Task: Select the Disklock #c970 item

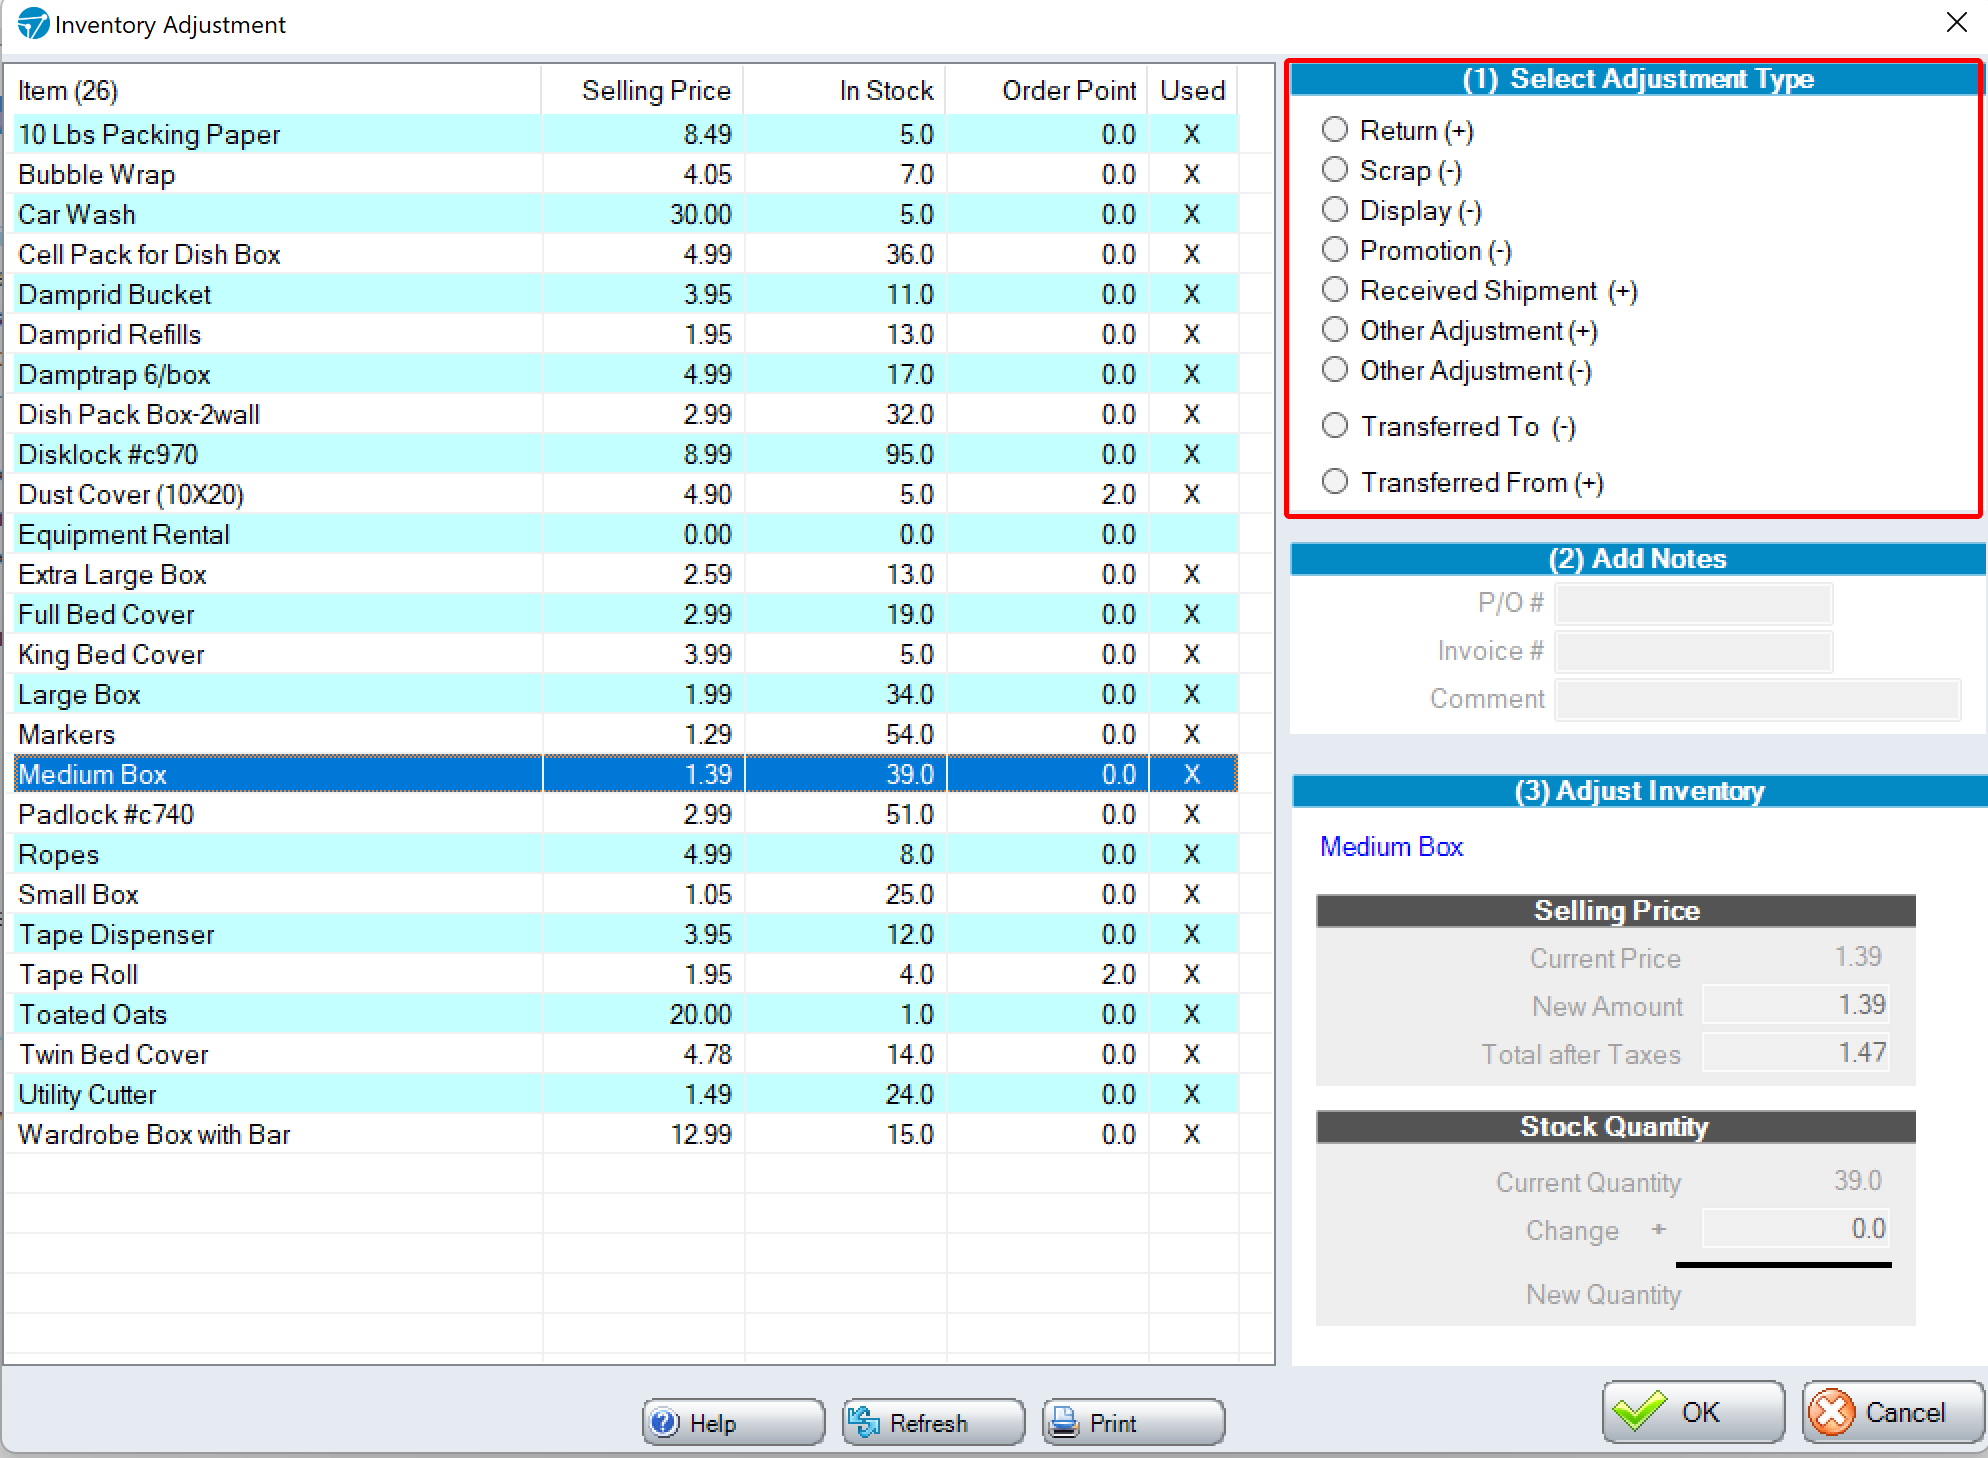Action: click(626, 454)
